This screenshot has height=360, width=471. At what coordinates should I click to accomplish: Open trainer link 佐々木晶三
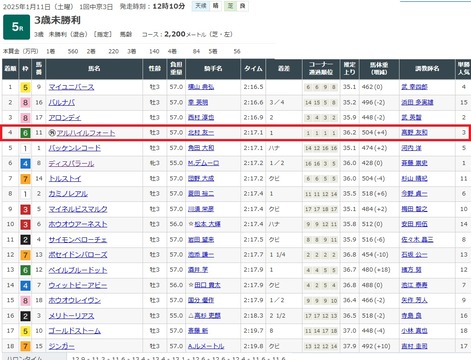tap(417, 240)
